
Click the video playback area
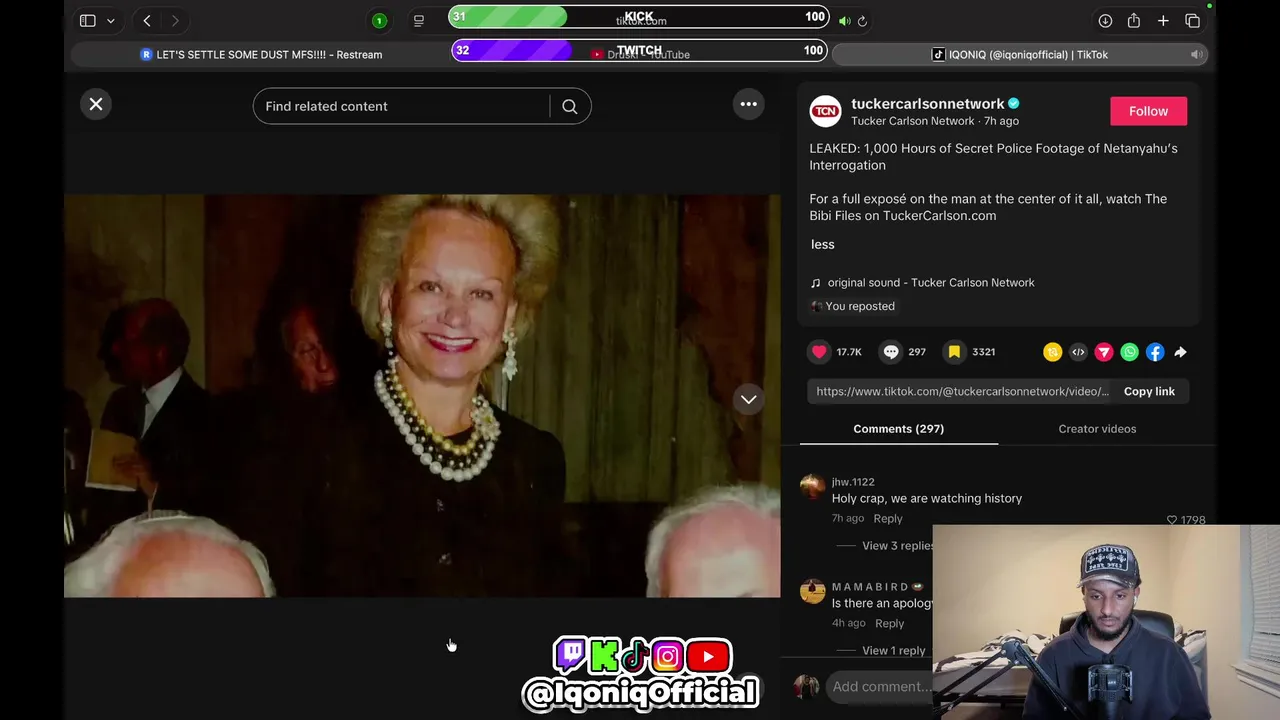click(422, 396)
